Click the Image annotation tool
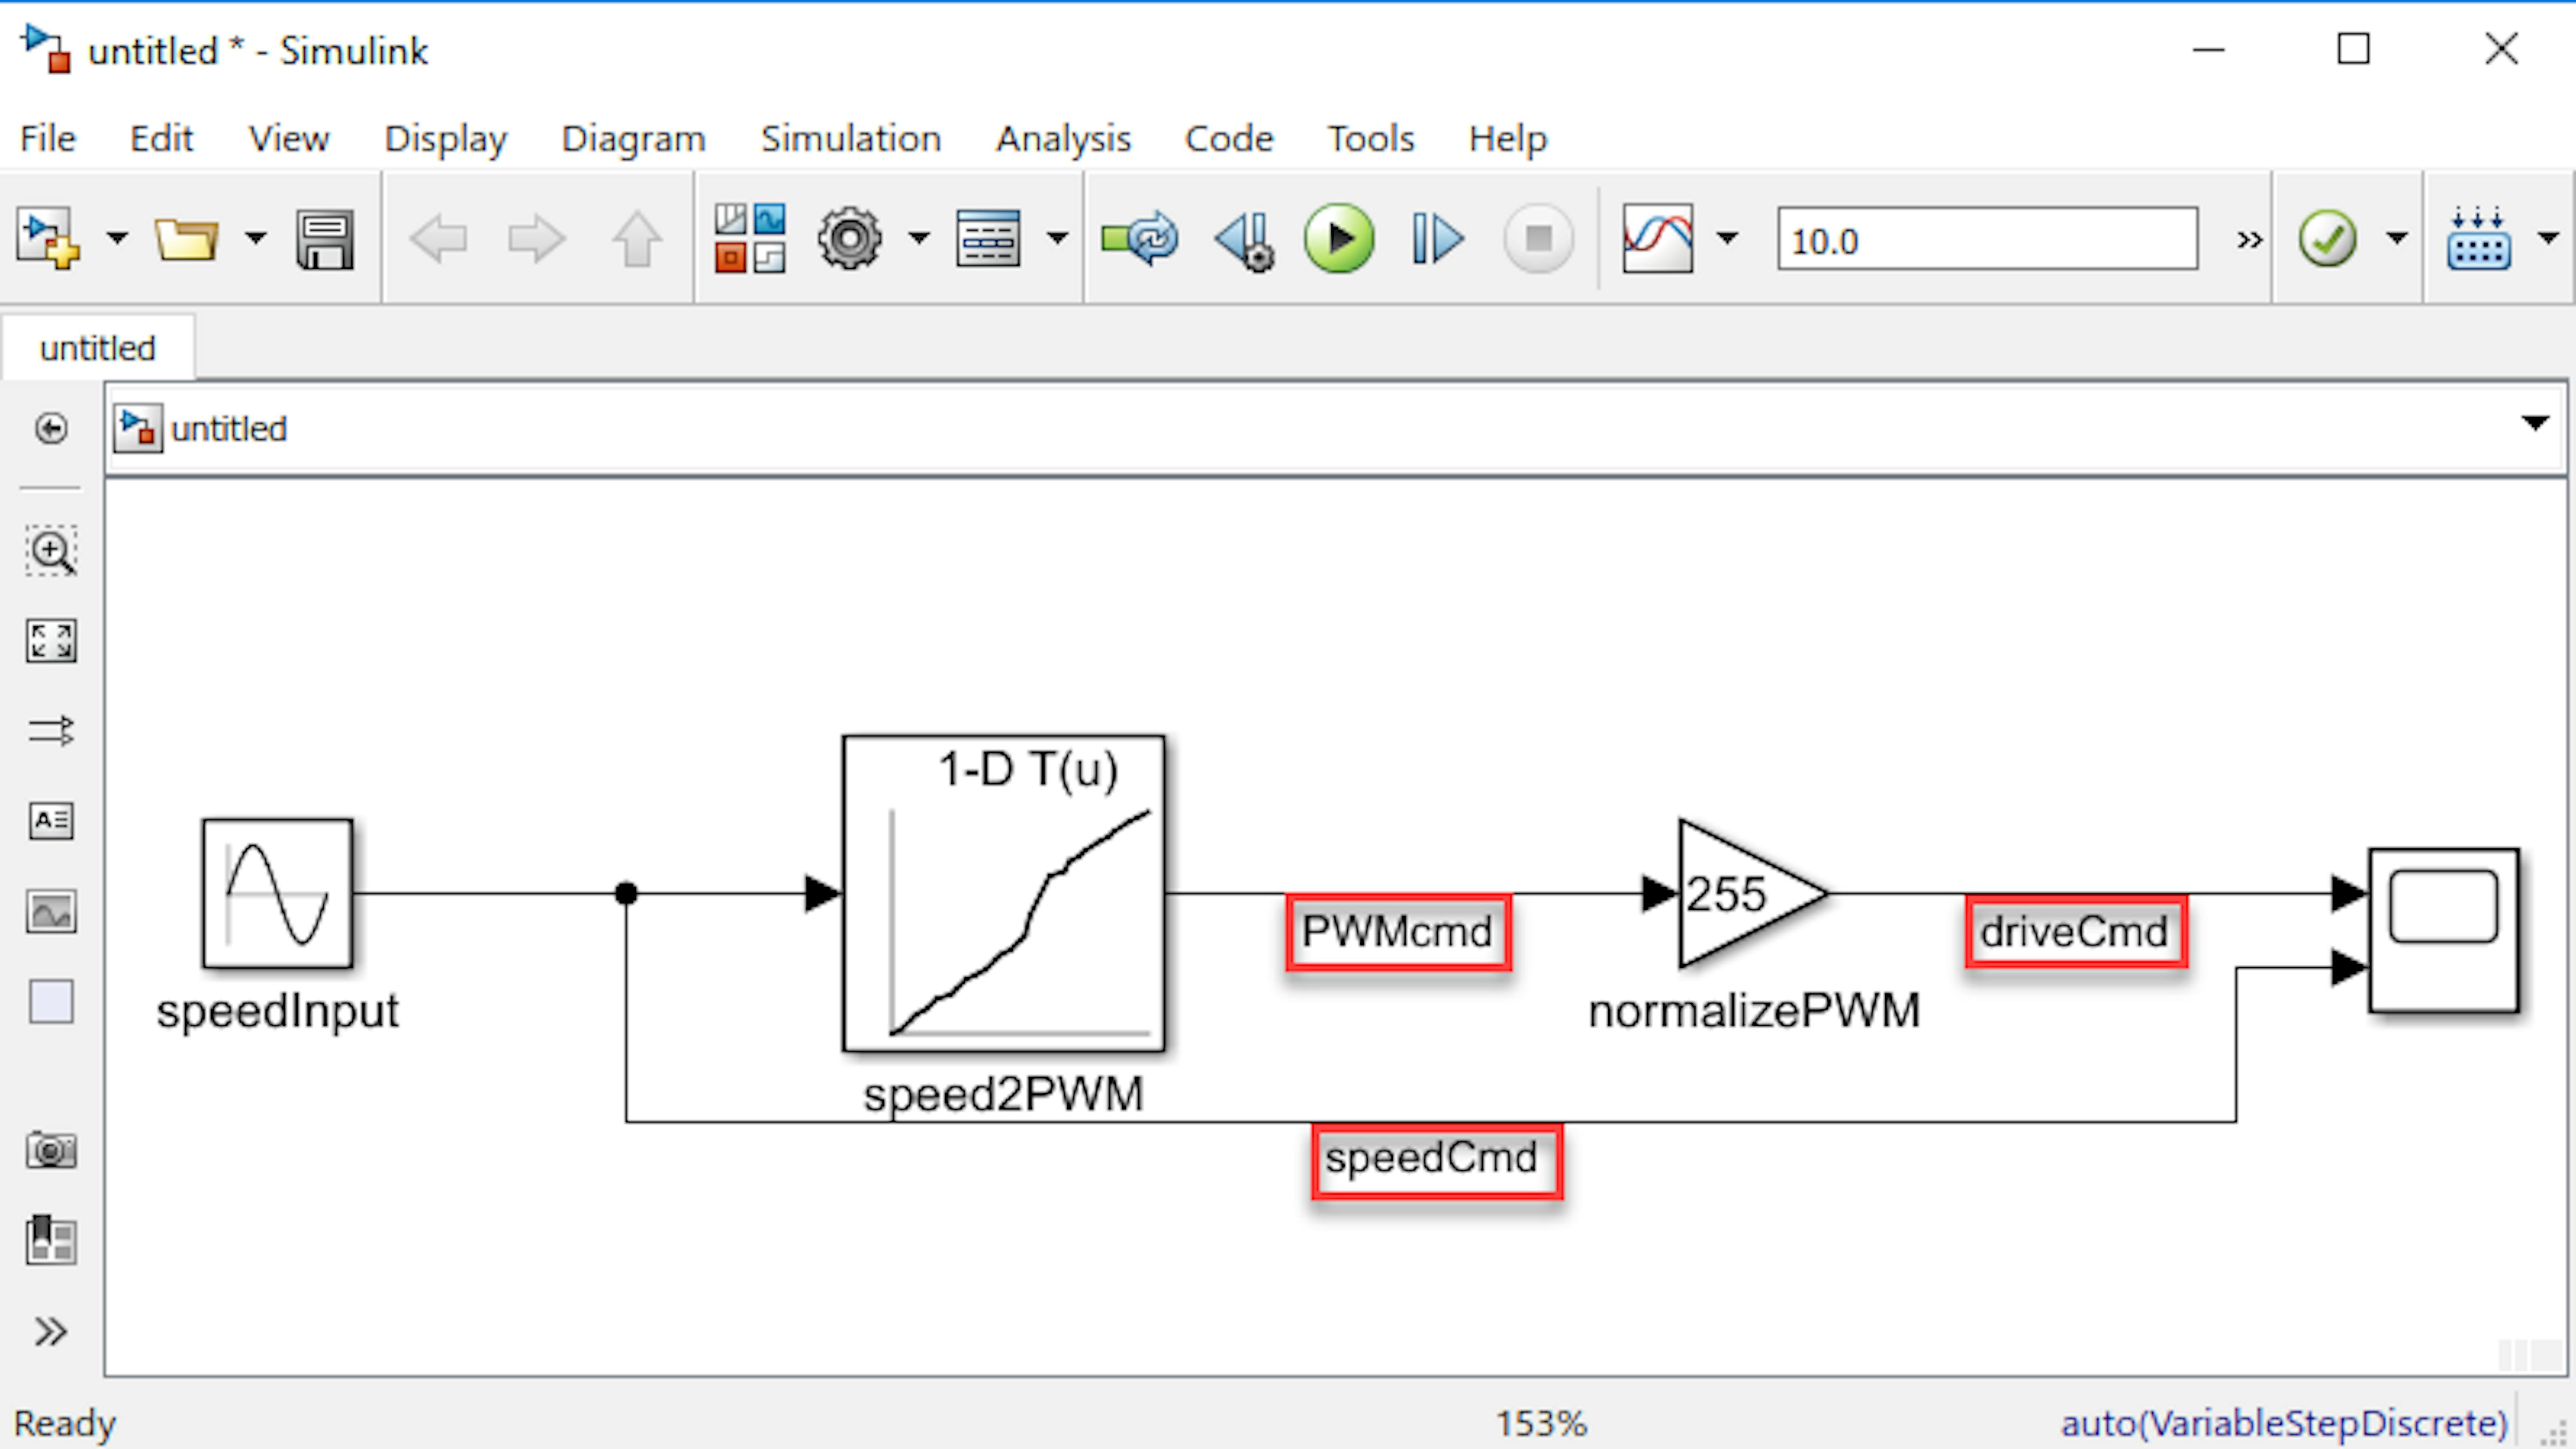Viewport: 2576px width, 1449px height. (x=51, y=911)
